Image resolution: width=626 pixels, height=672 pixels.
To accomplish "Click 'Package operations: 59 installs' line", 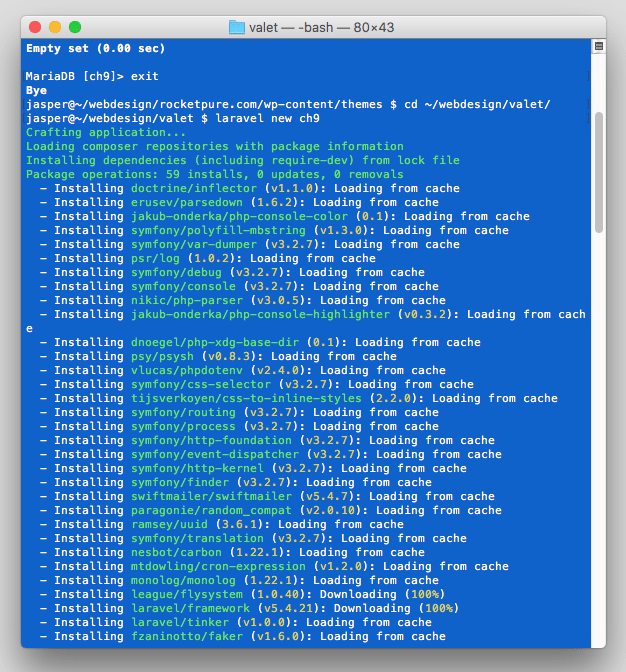I will [x=215, y=174].
